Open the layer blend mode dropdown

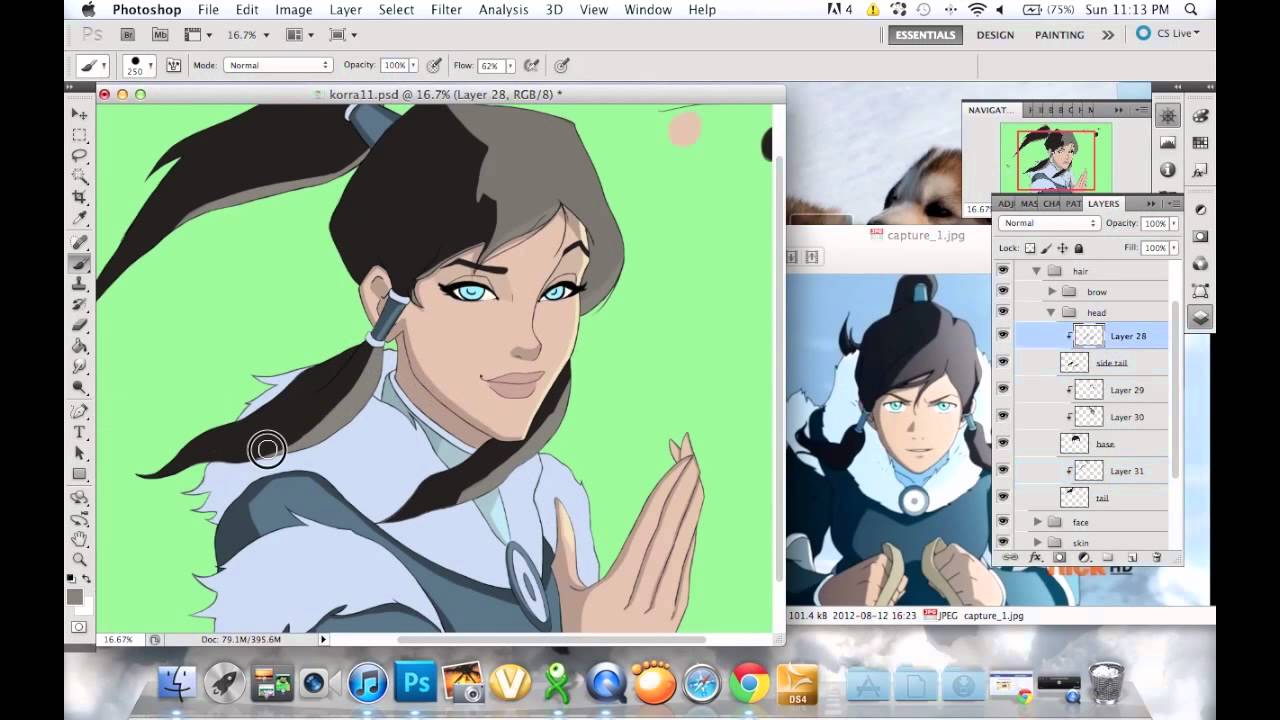[x=1049, y=224]
